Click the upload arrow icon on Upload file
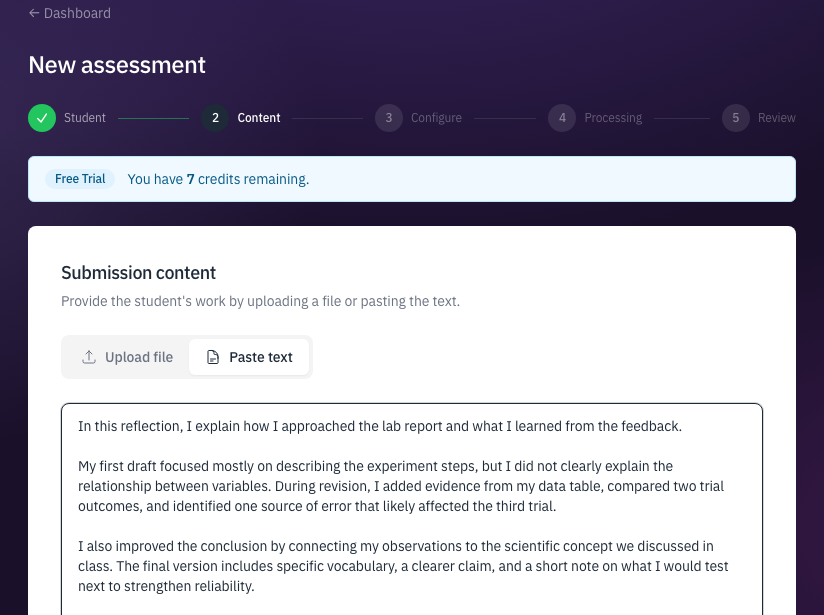Screen dimensions: 824x615 [89, 356]
